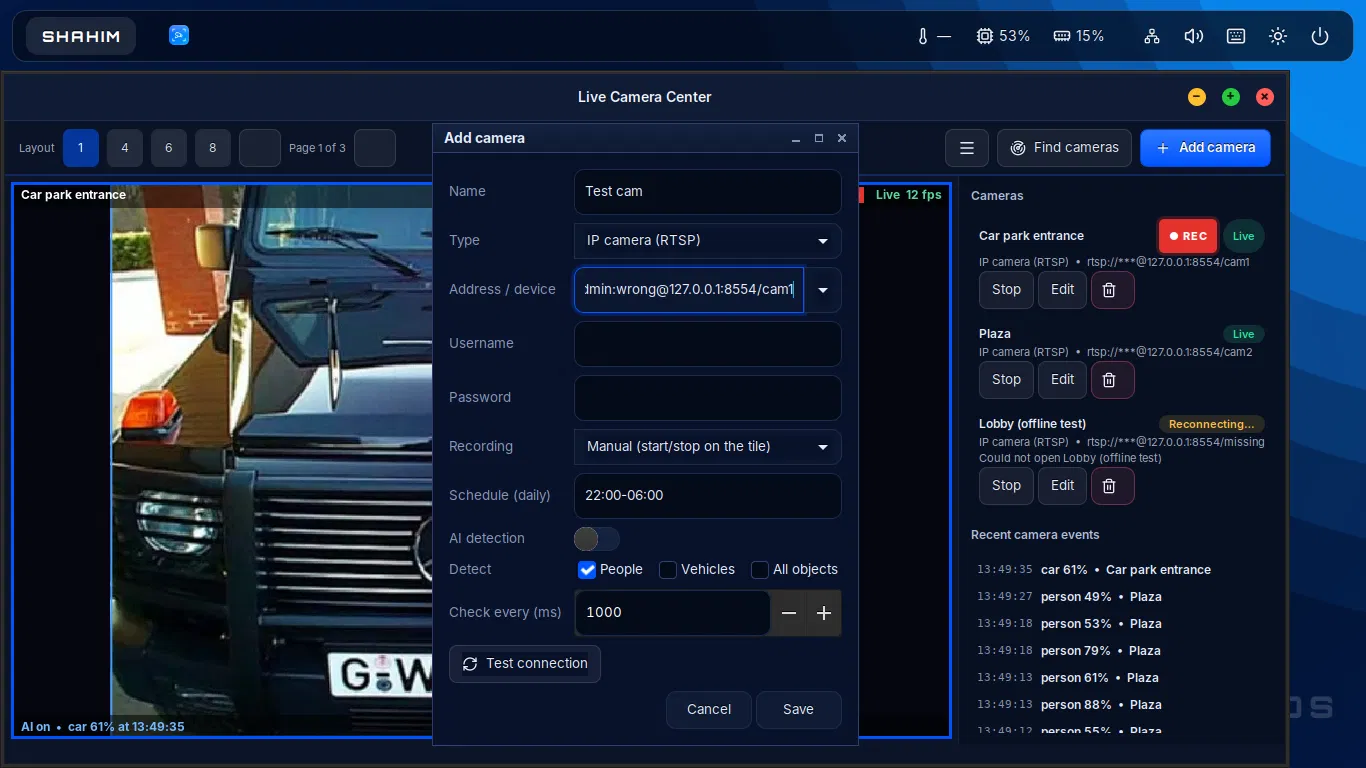1366x768 pixels.
Task: Close the Add camera dialog
Action: (842, 138)
